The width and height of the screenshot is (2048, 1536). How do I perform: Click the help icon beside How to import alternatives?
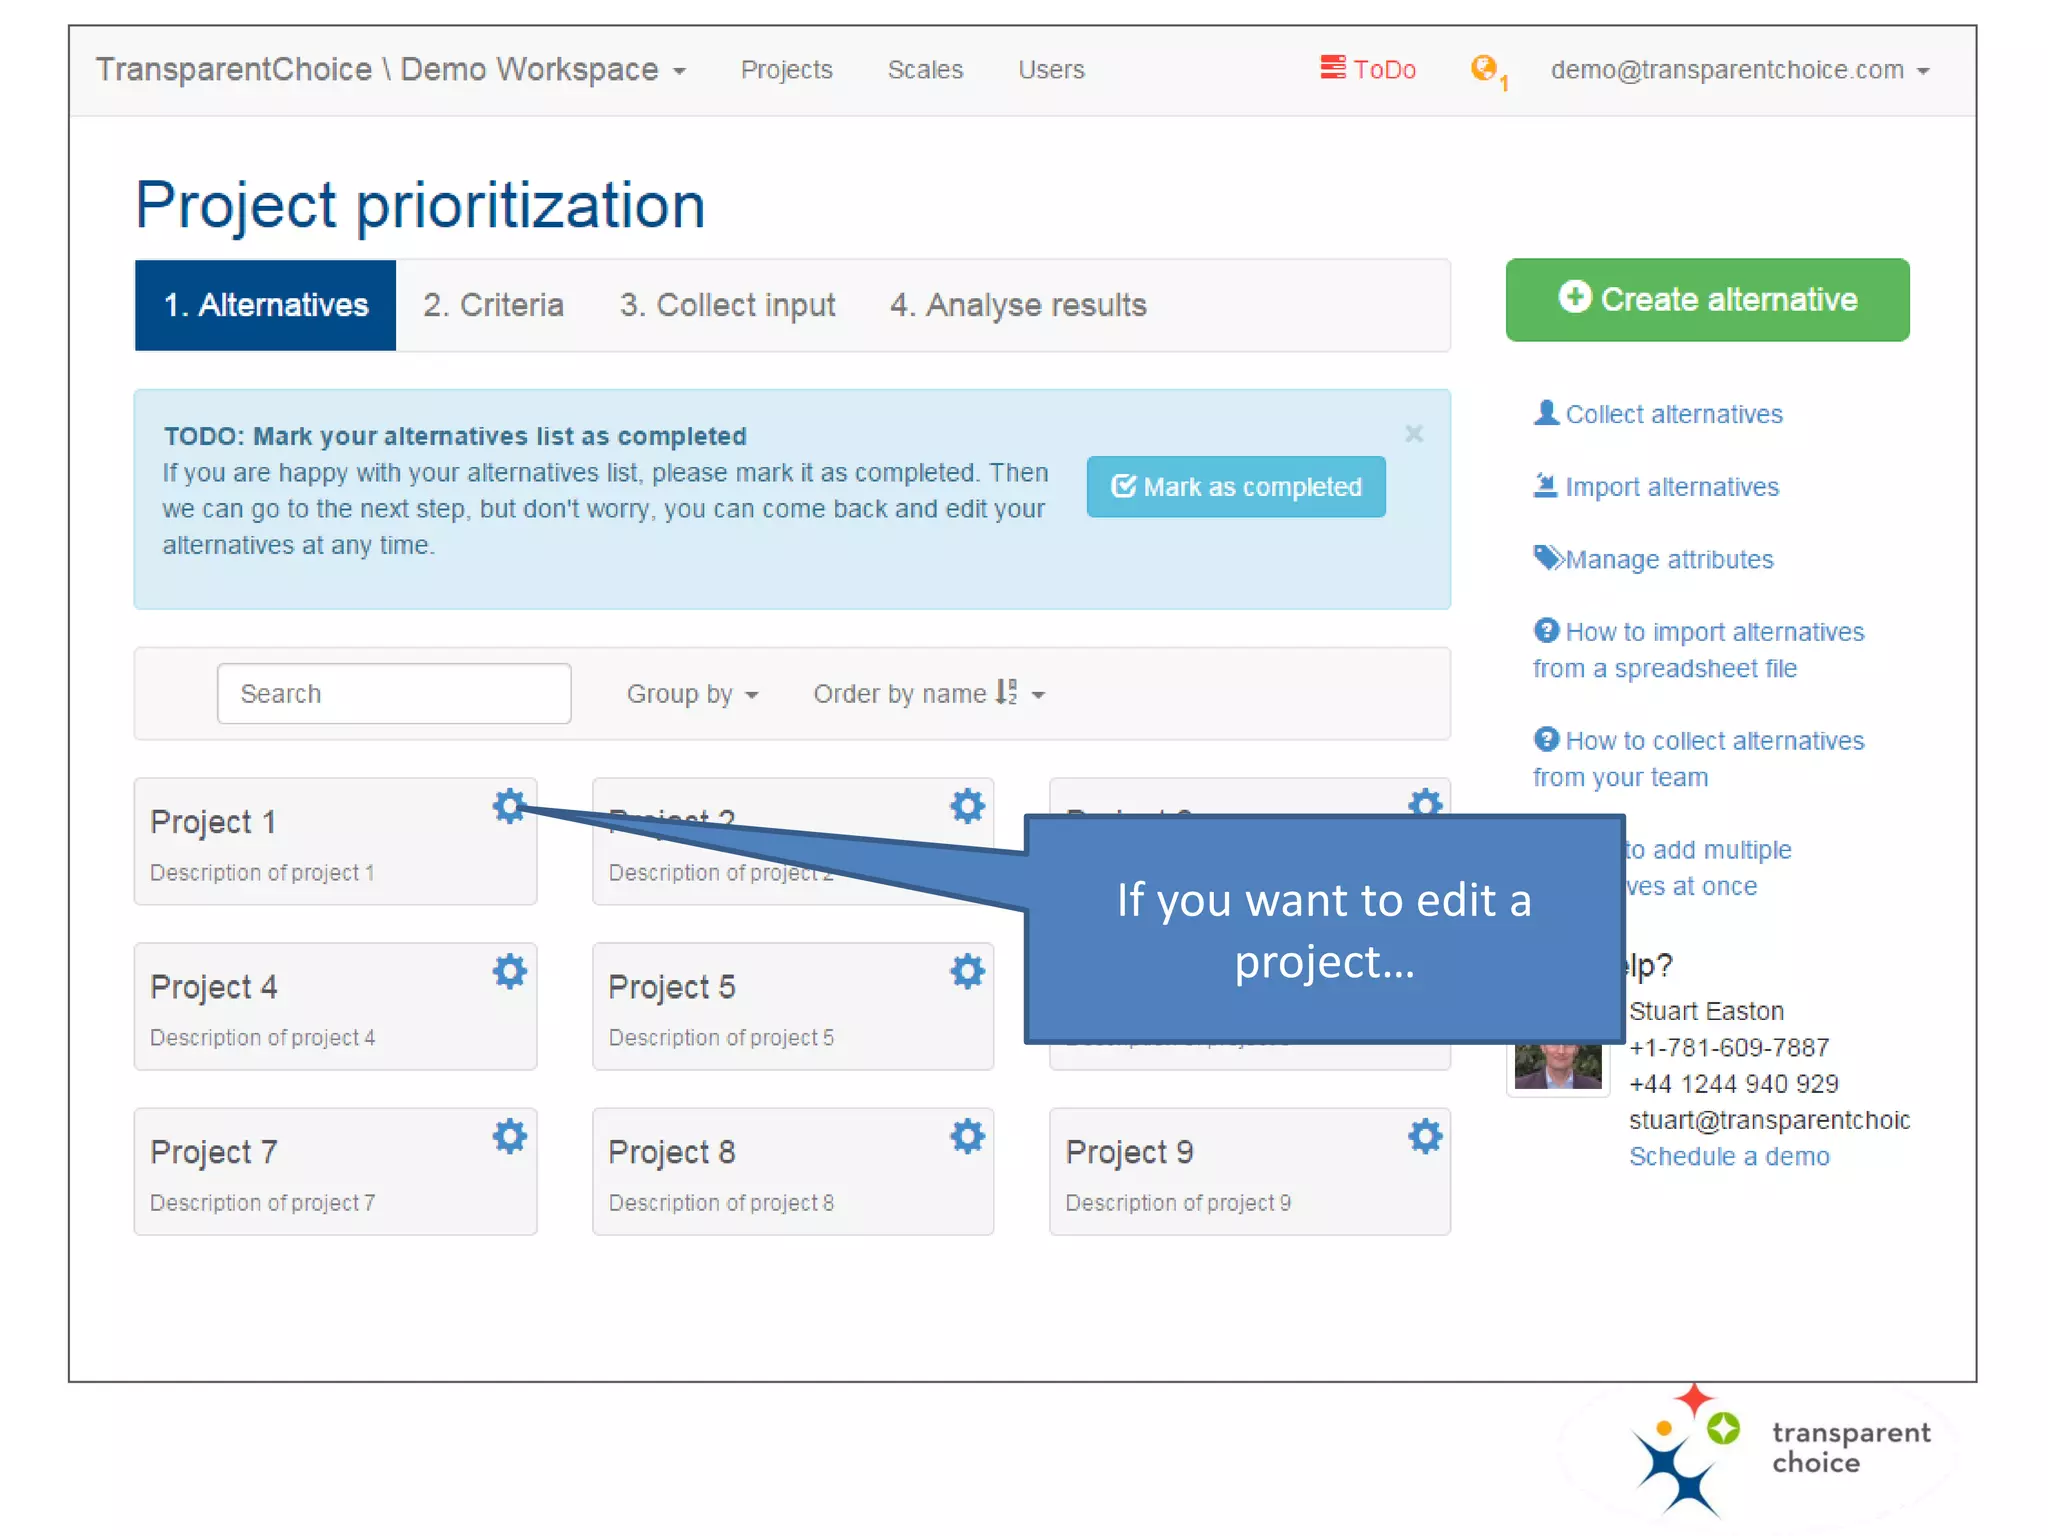tap(1546, 630)
